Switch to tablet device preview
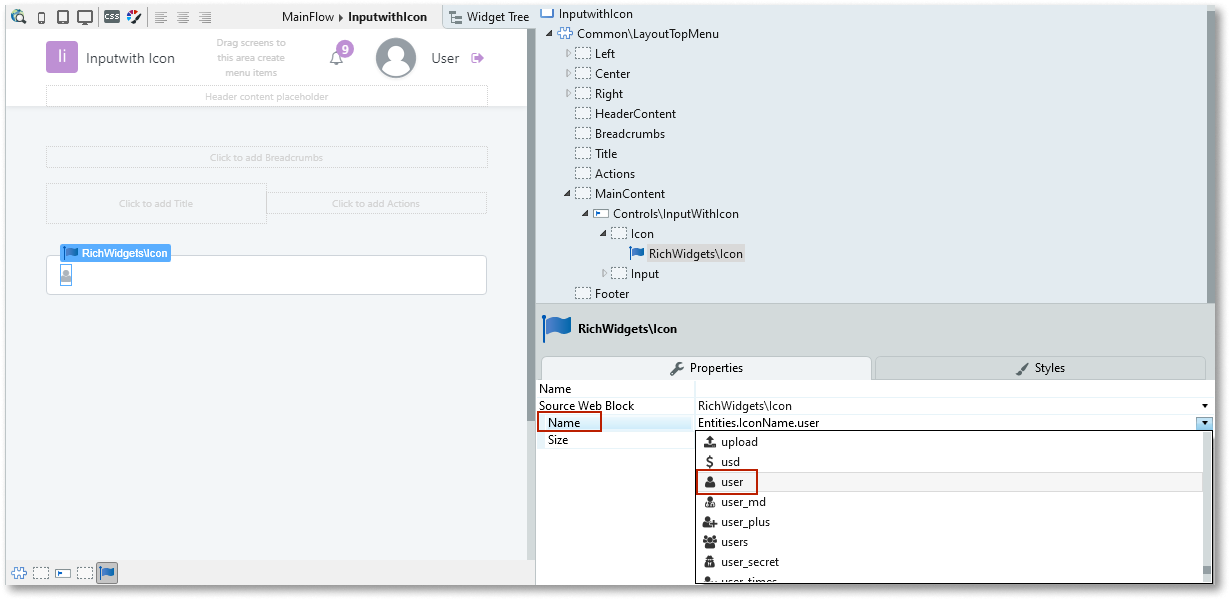The height and width of the screenshot is (600, 1230). pyautogui.click(x=62, y=17)
